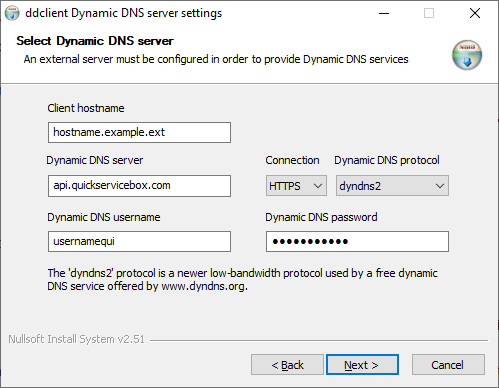
Task: Click the 'Dynamic DNS protocol' label
Action: click(387, 160)
